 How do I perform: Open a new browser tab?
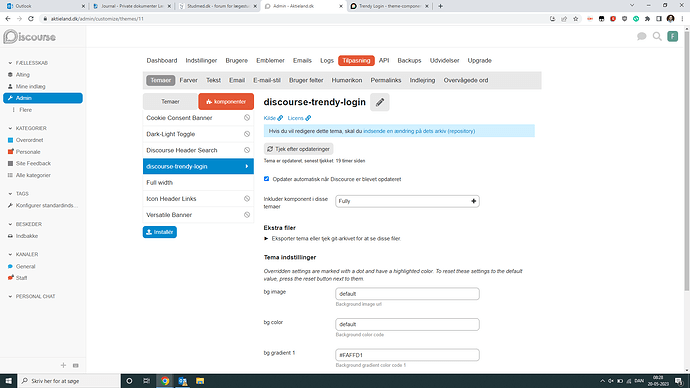(440, 6)
